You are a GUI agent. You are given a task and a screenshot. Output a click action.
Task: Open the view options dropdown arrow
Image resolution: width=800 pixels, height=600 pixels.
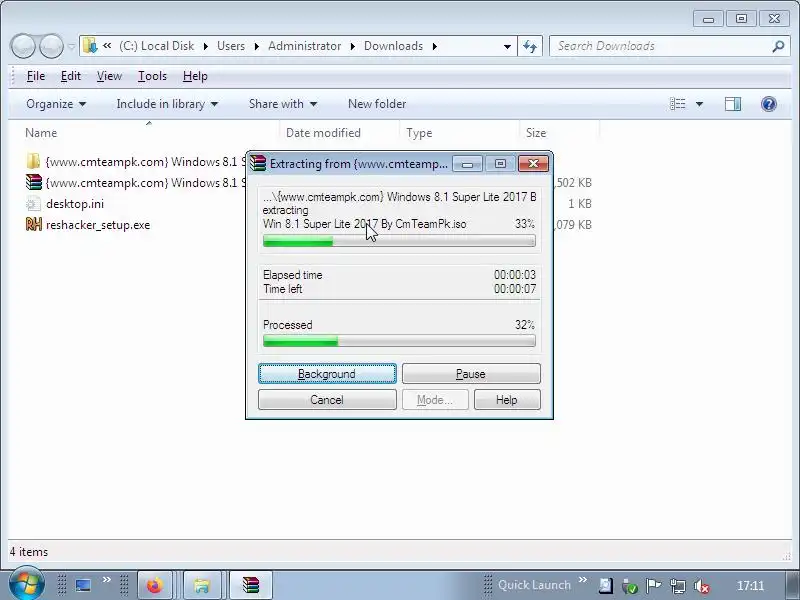[x=699, y=104]
